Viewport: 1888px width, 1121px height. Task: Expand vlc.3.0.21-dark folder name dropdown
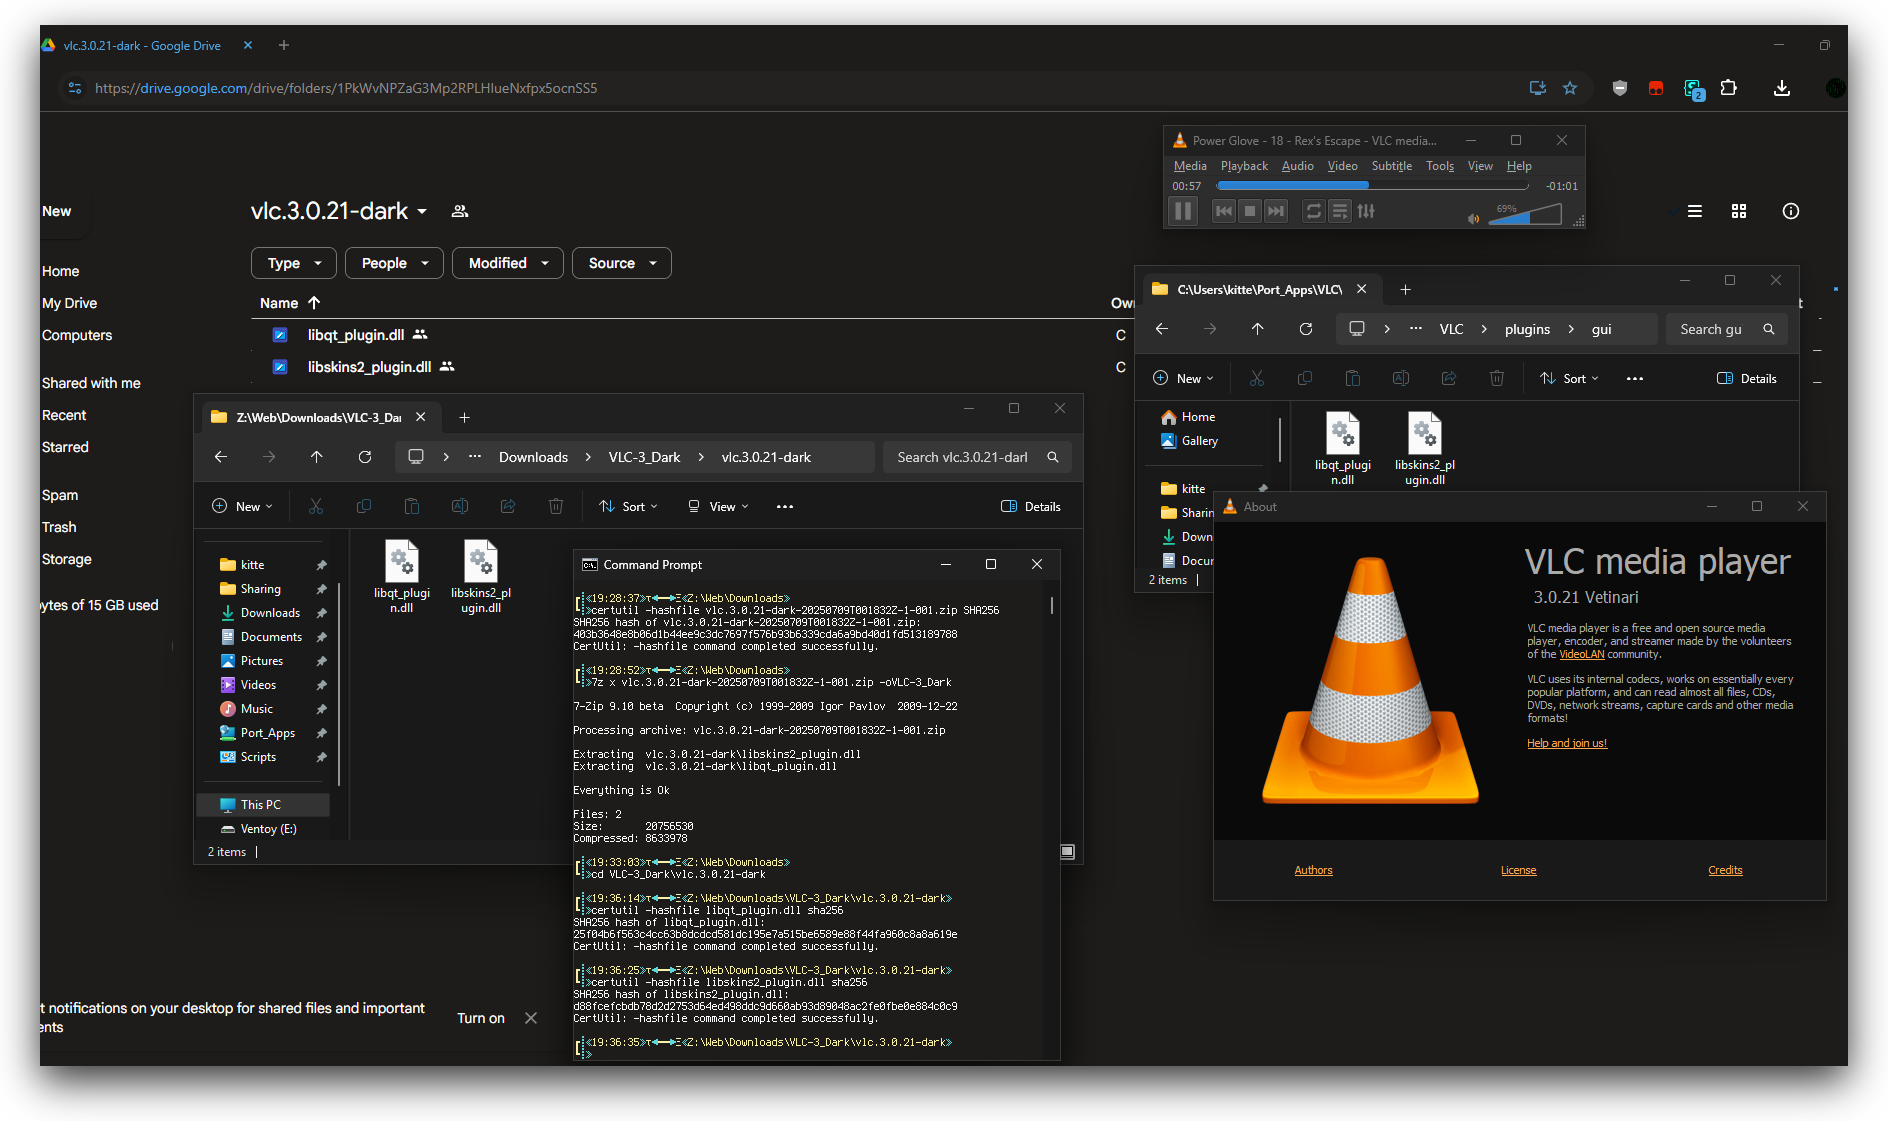422,212
